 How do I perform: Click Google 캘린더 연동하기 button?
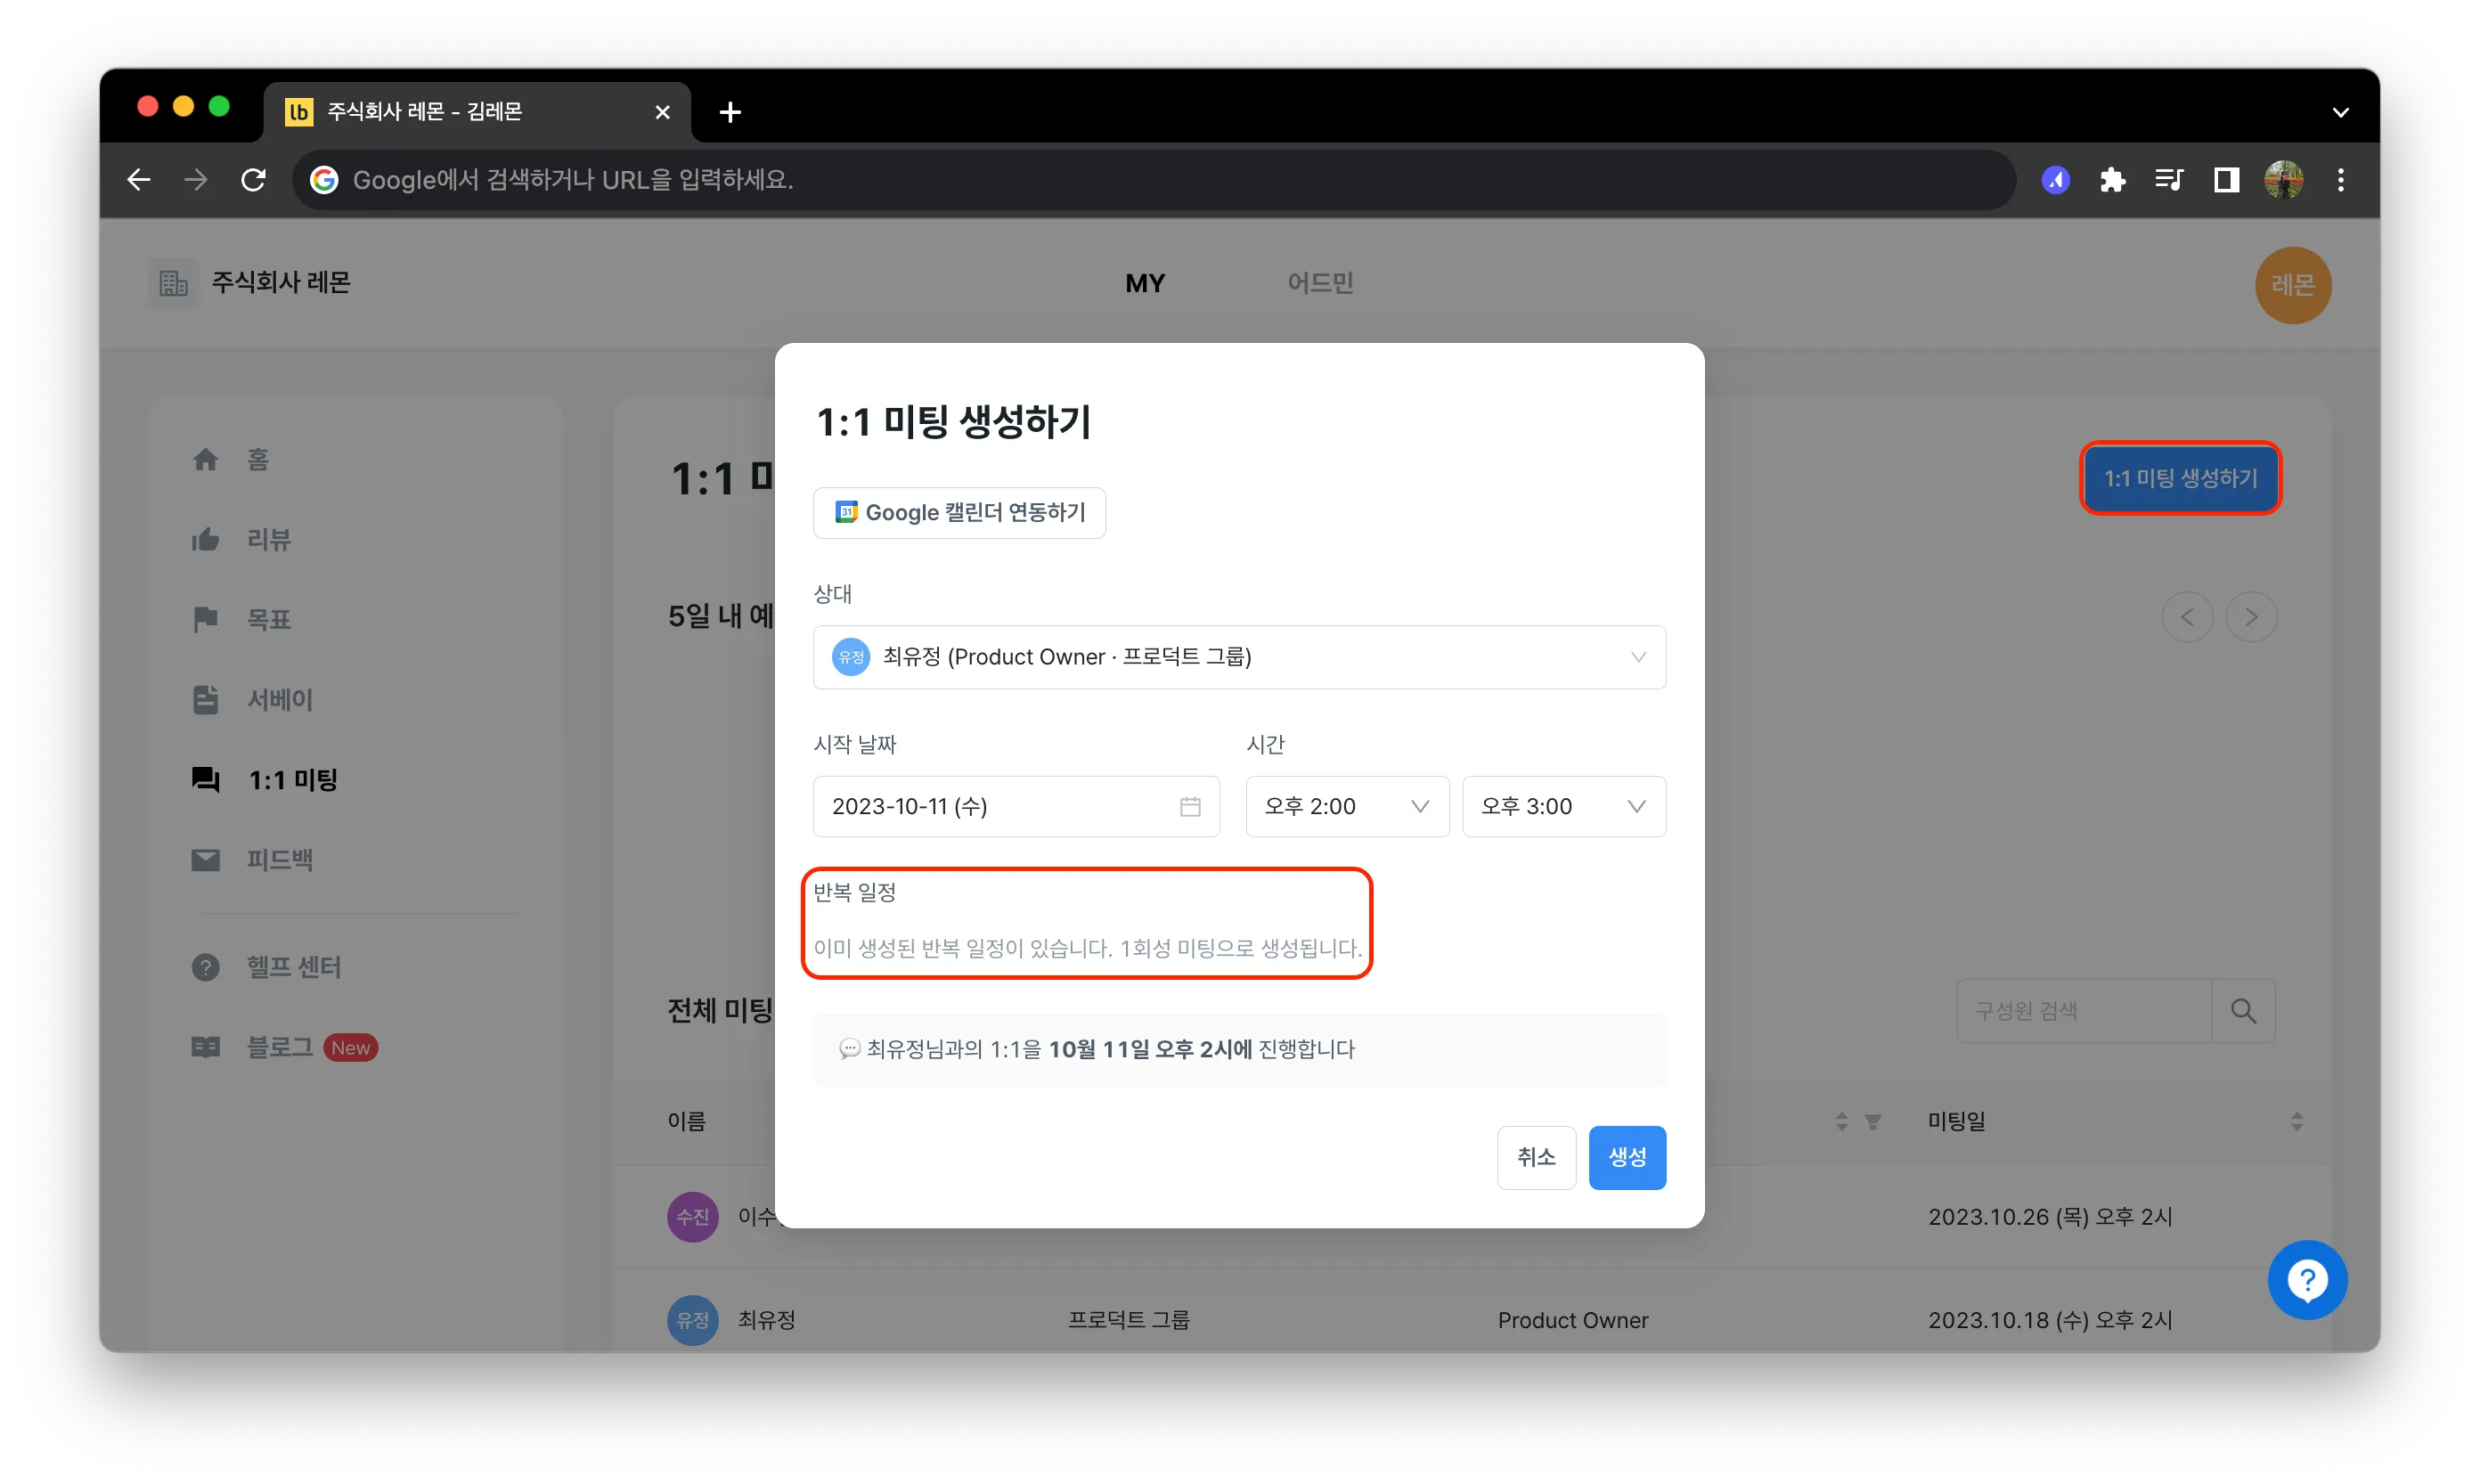coord(959,512)
